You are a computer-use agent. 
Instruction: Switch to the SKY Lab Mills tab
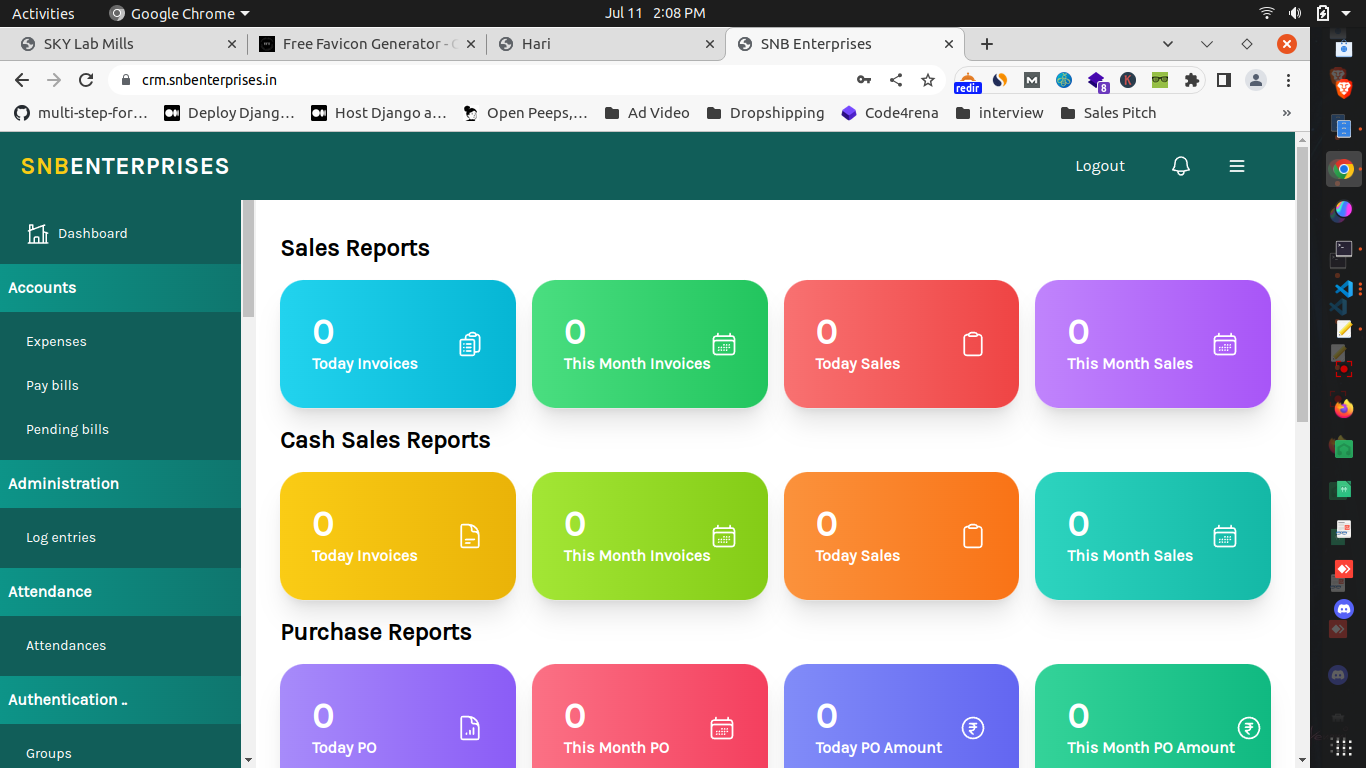coord(127,44)
